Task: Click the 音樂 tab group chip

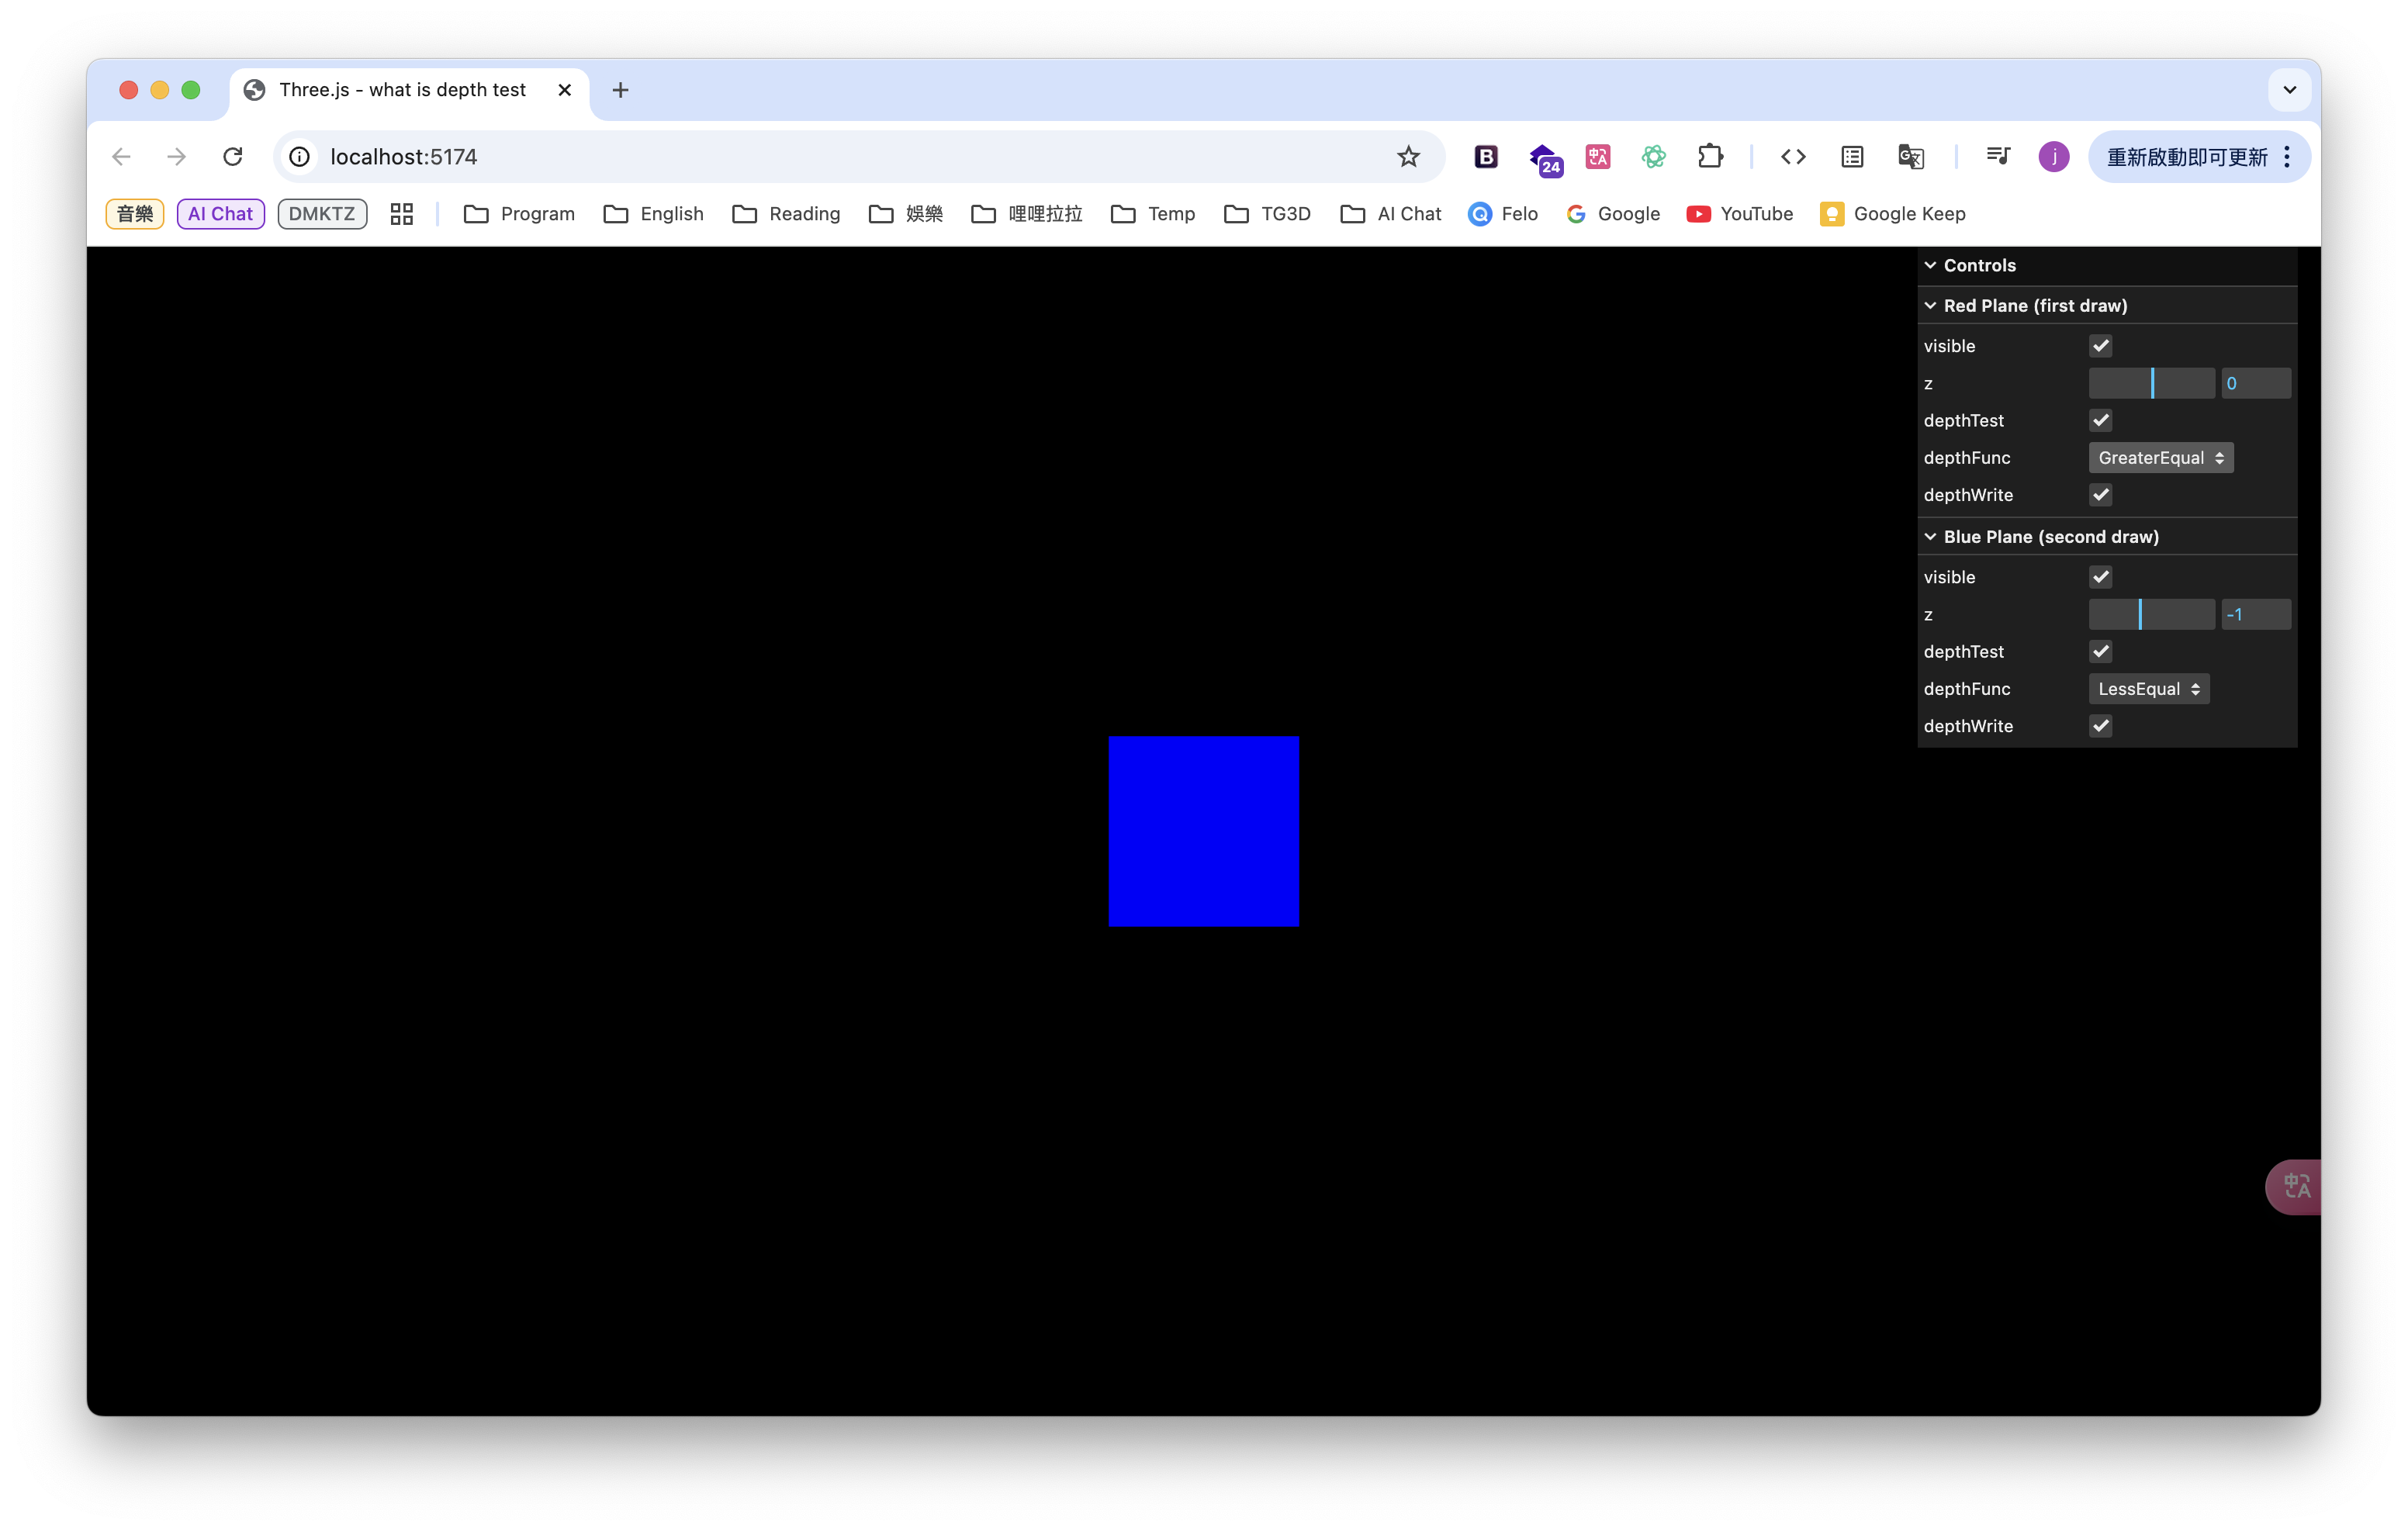Action: coord(134,214)
